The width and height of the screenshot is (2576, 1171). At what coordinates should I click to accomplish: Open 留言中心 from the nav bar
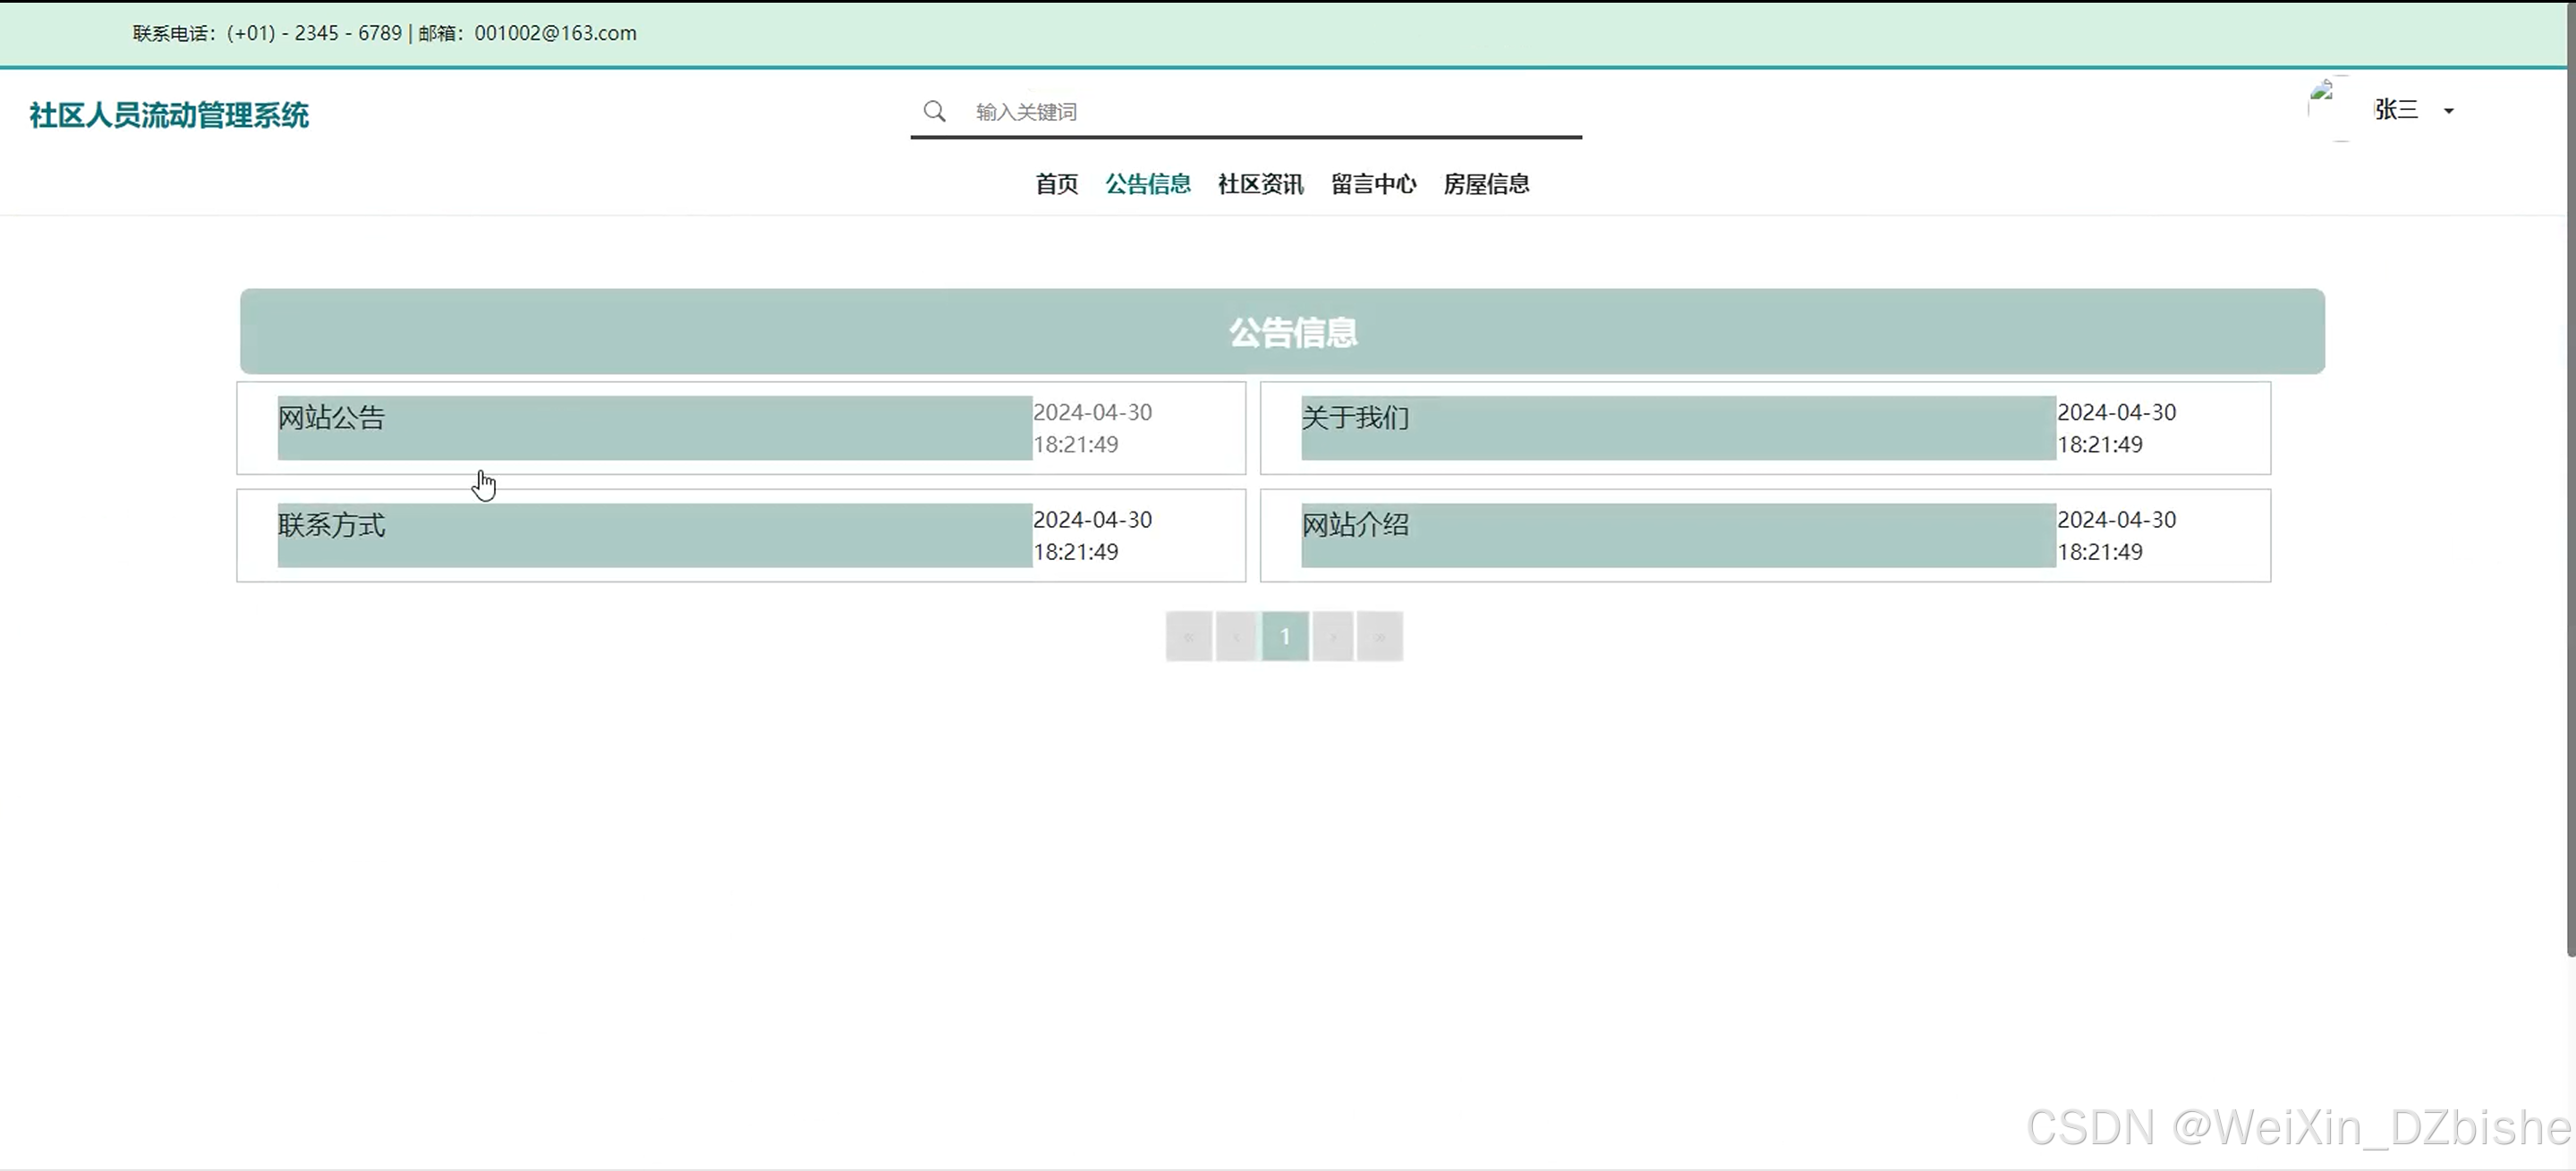[x=1373, y=184]
